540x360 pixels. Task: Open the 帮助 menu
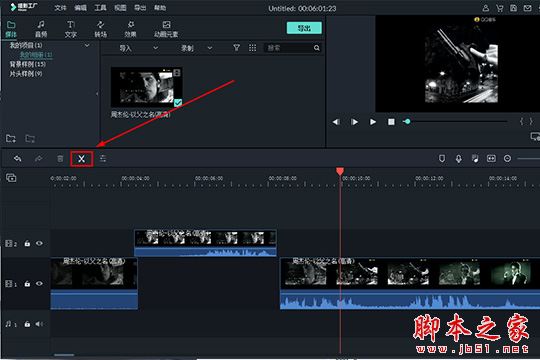[160, 8]
